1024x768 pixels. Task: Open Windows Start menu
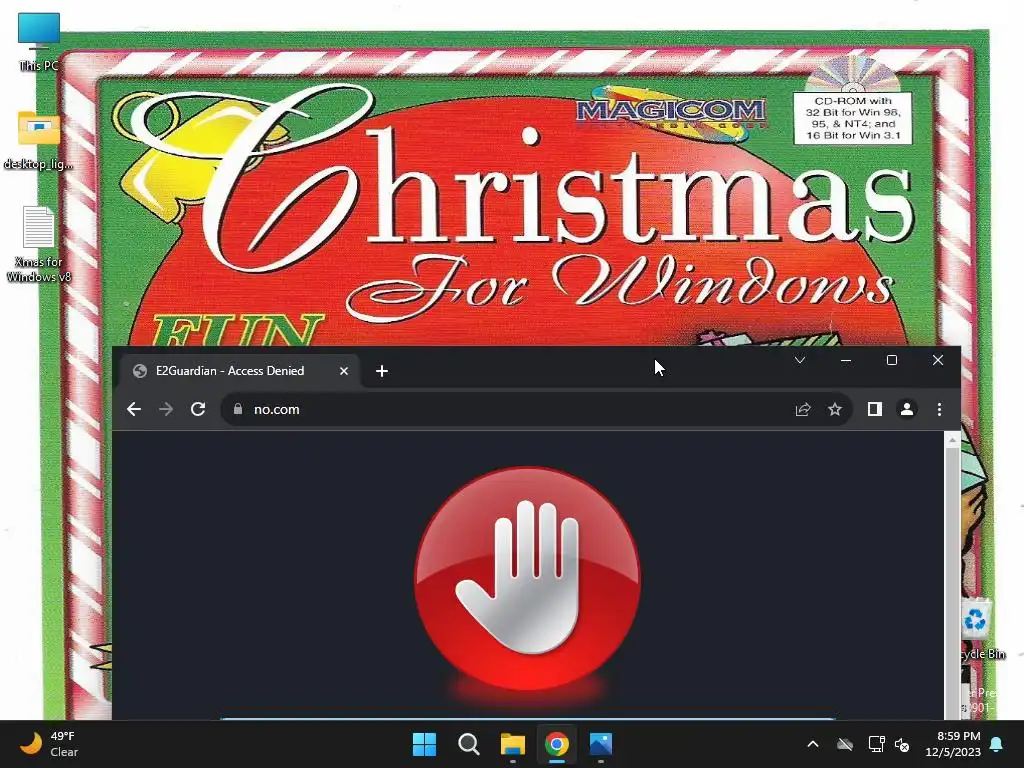(424, 744)
